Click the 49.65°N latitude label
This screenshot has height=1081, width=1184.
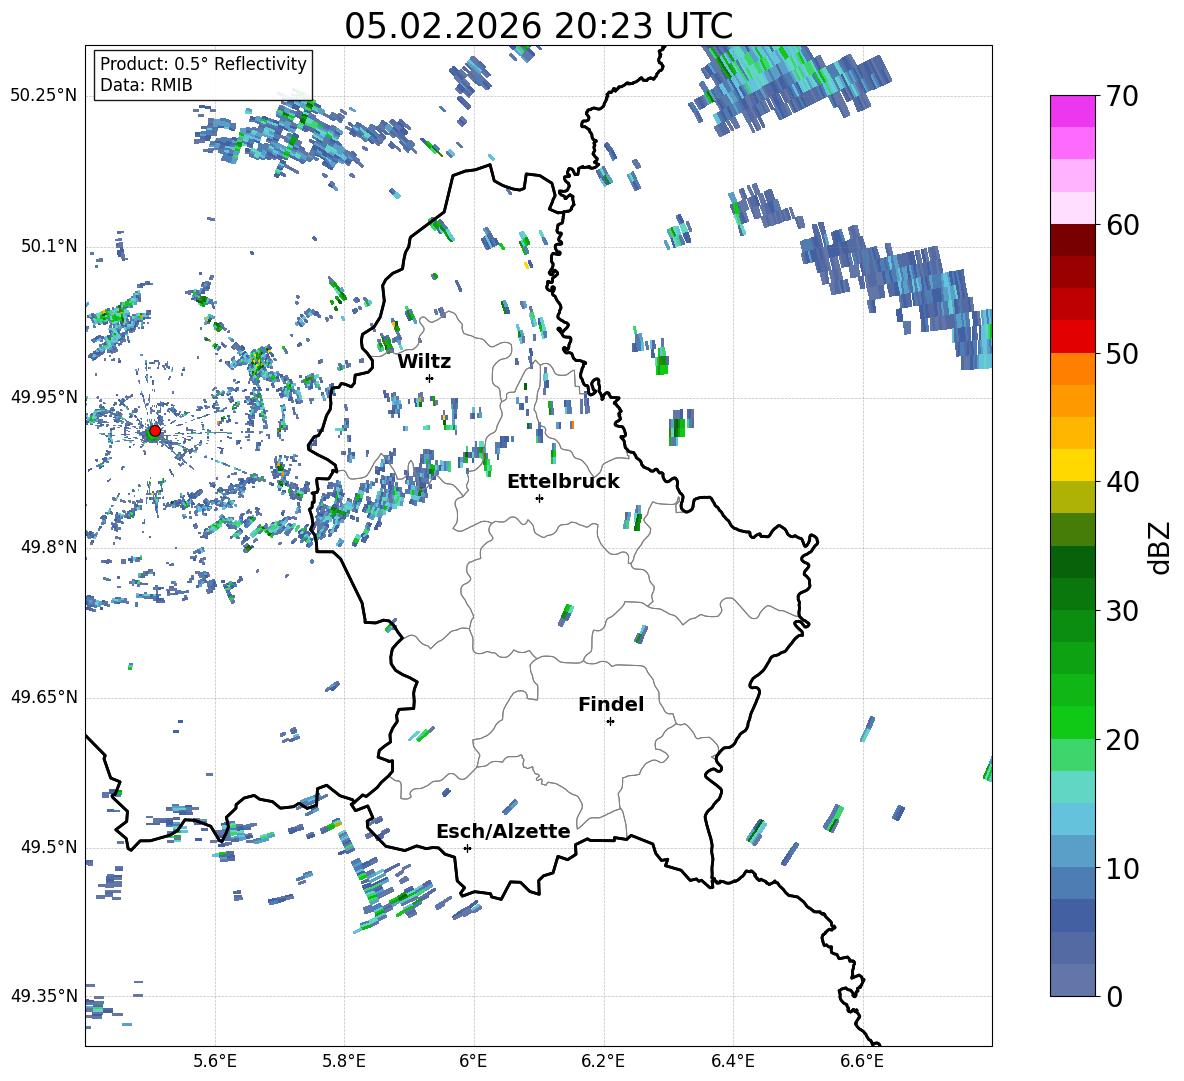pyautogui.click(x=44, y=697)
